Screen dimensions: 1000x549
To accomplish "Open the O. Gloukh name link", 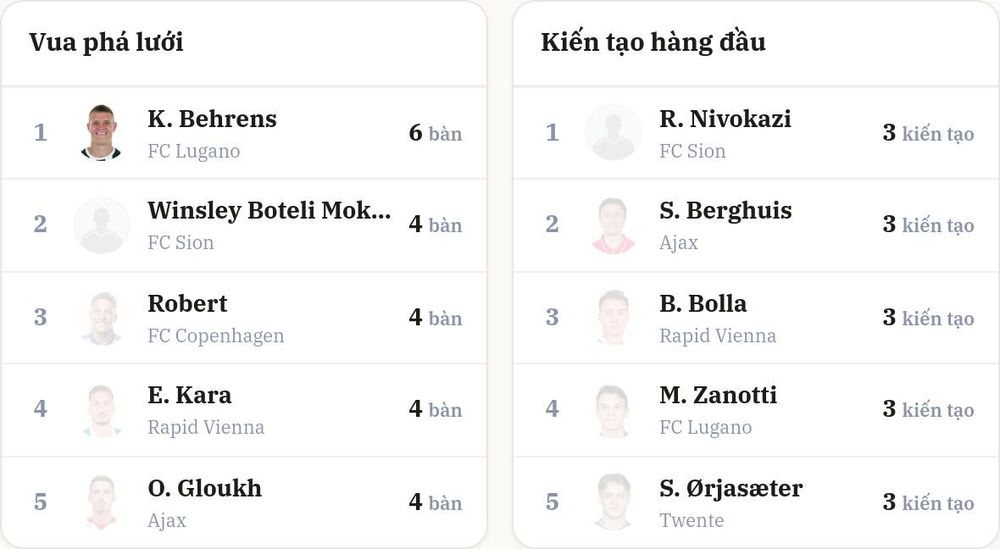I will point(205,488).
